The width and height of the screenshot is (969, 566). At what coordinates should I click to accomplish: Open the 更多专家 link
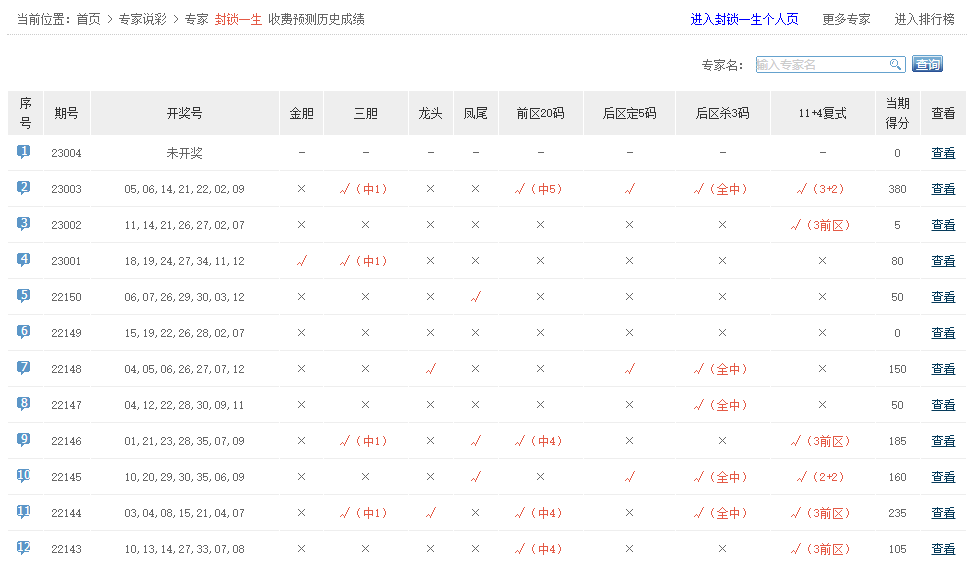(x=846, y=19)
